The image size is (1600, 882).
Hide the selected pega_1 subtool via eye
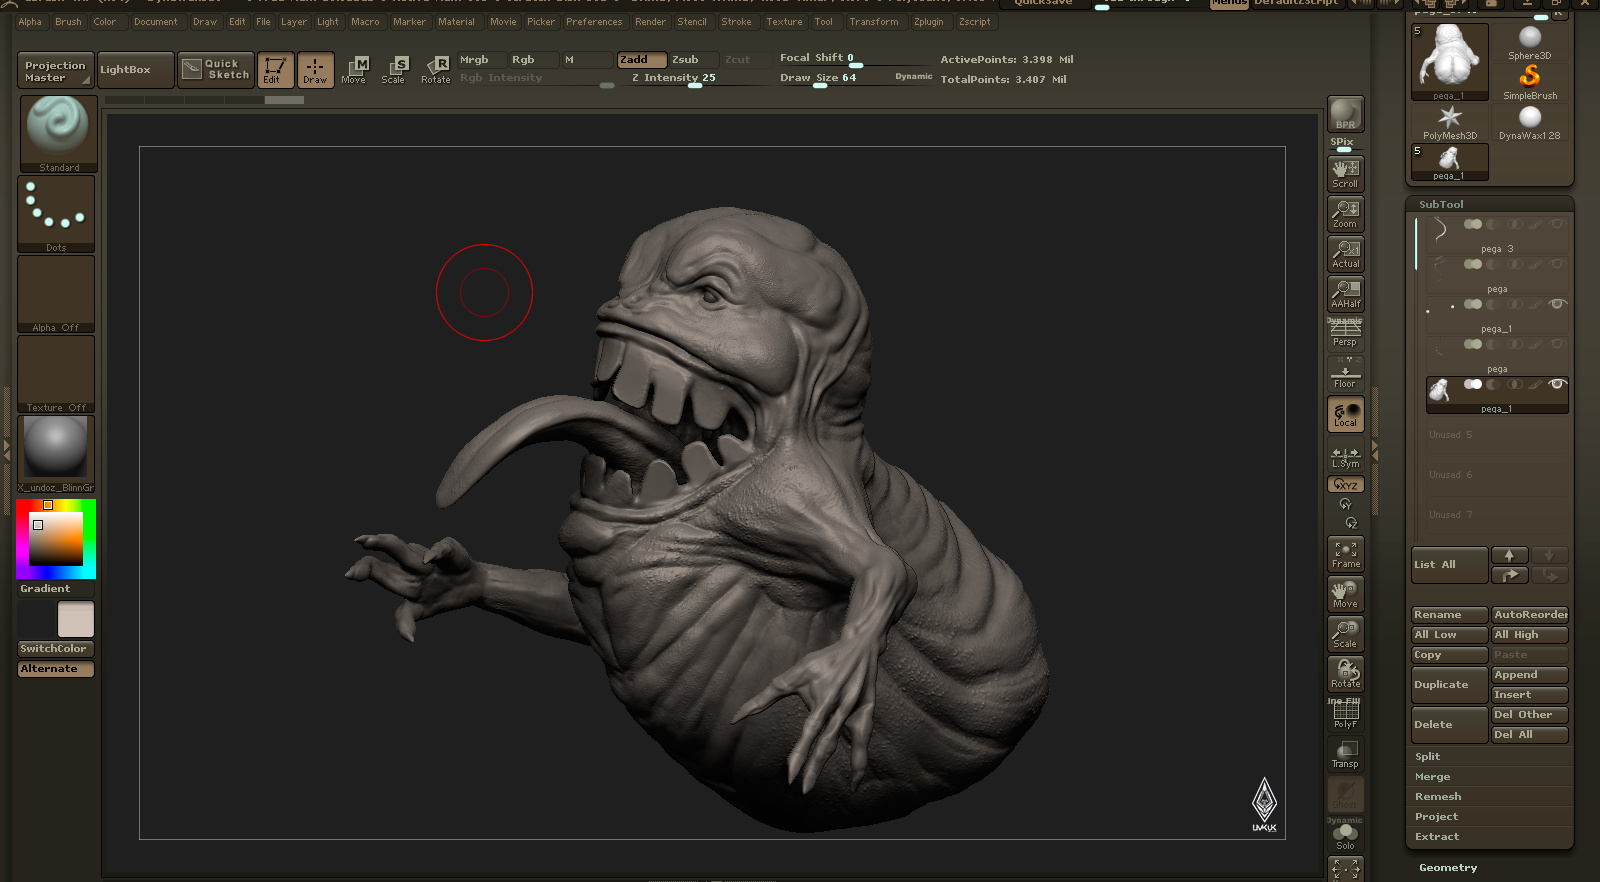(1556, 384)
